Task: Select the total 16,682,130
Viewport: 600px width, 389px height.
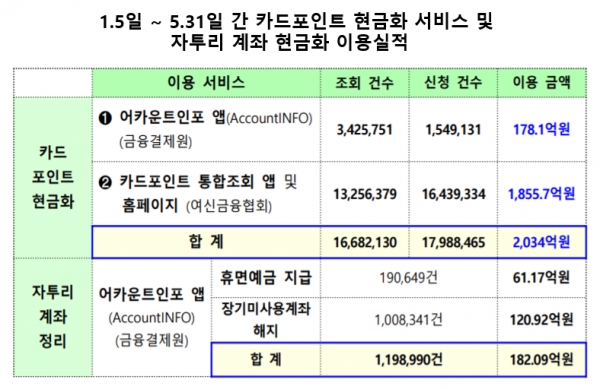Action: 365,243
